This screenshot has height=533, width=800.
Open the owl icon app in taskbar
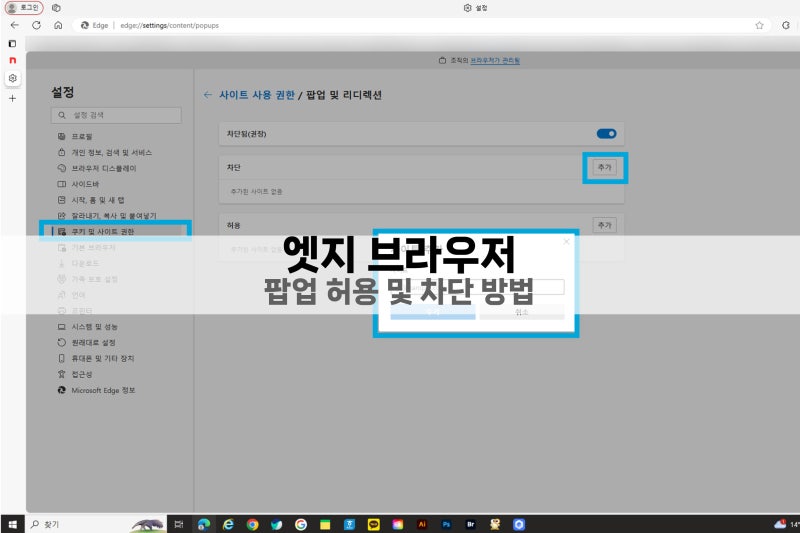pyautogui.click(x=495, y=524)
